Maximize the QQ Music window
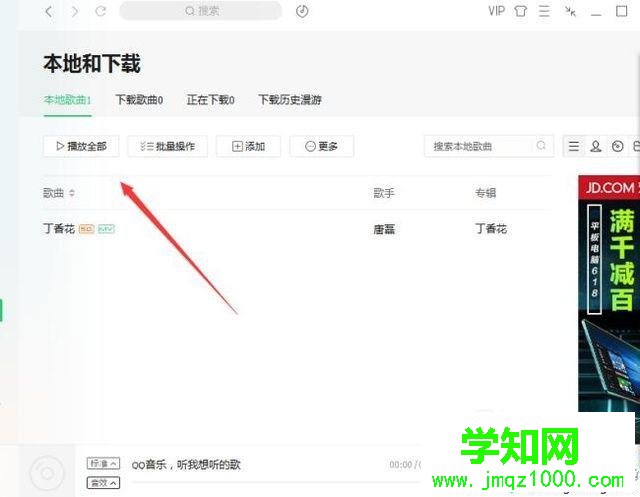640x497 pixels. [x=622, y=11]
